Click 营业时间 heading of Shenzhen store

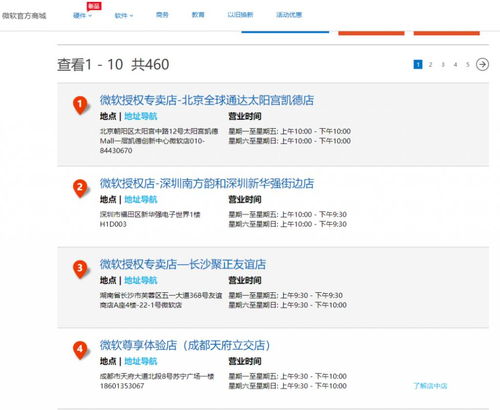click(245, 200)
